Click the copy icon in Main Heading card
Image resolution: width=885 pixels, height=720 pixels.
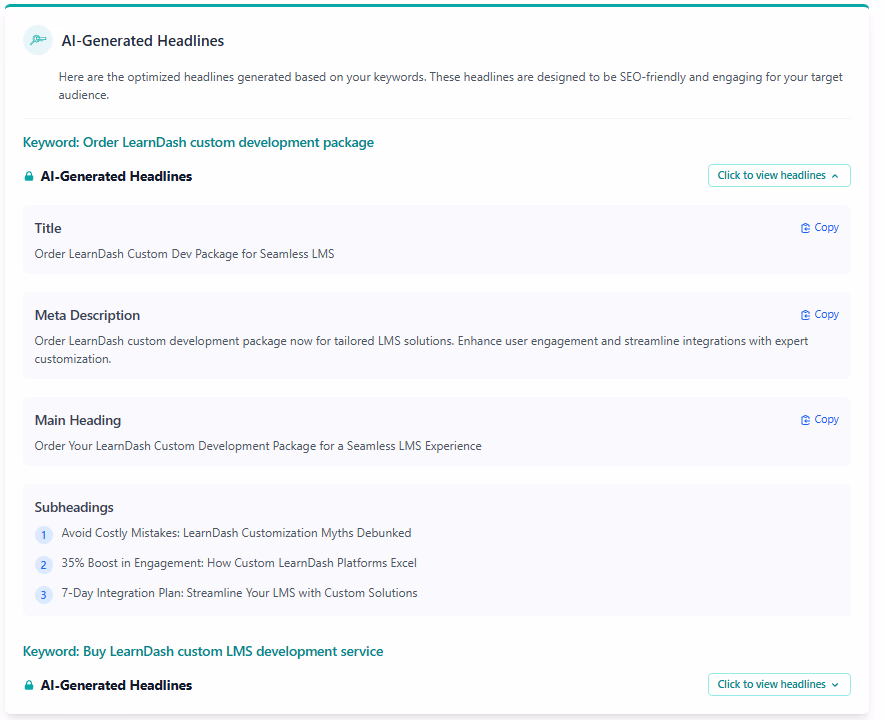(x=805, y=420)
